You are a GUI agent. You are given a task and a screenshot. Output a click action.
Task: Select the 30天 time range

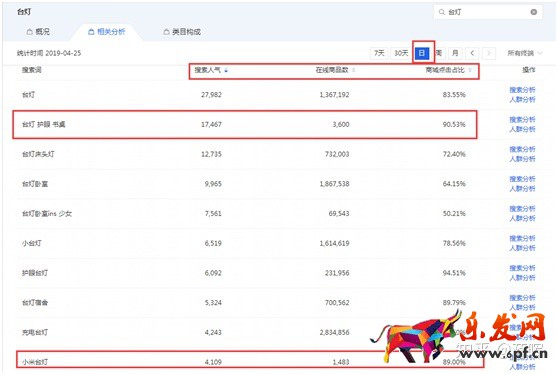pyautogui.click(x=401, y=53)
